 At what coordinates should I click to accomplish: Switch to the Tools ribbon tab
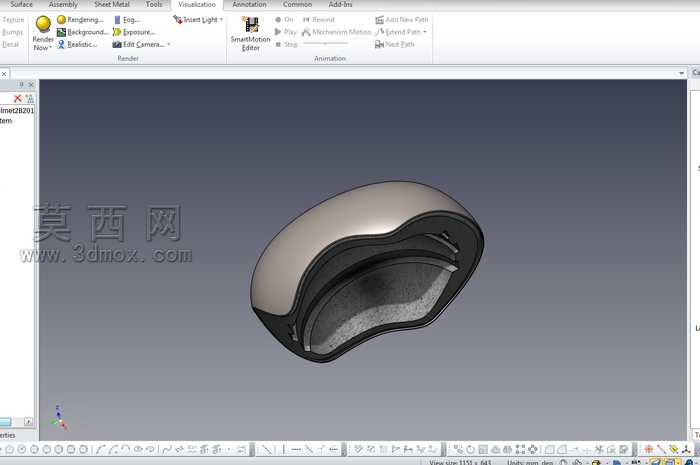pos(154,4)
